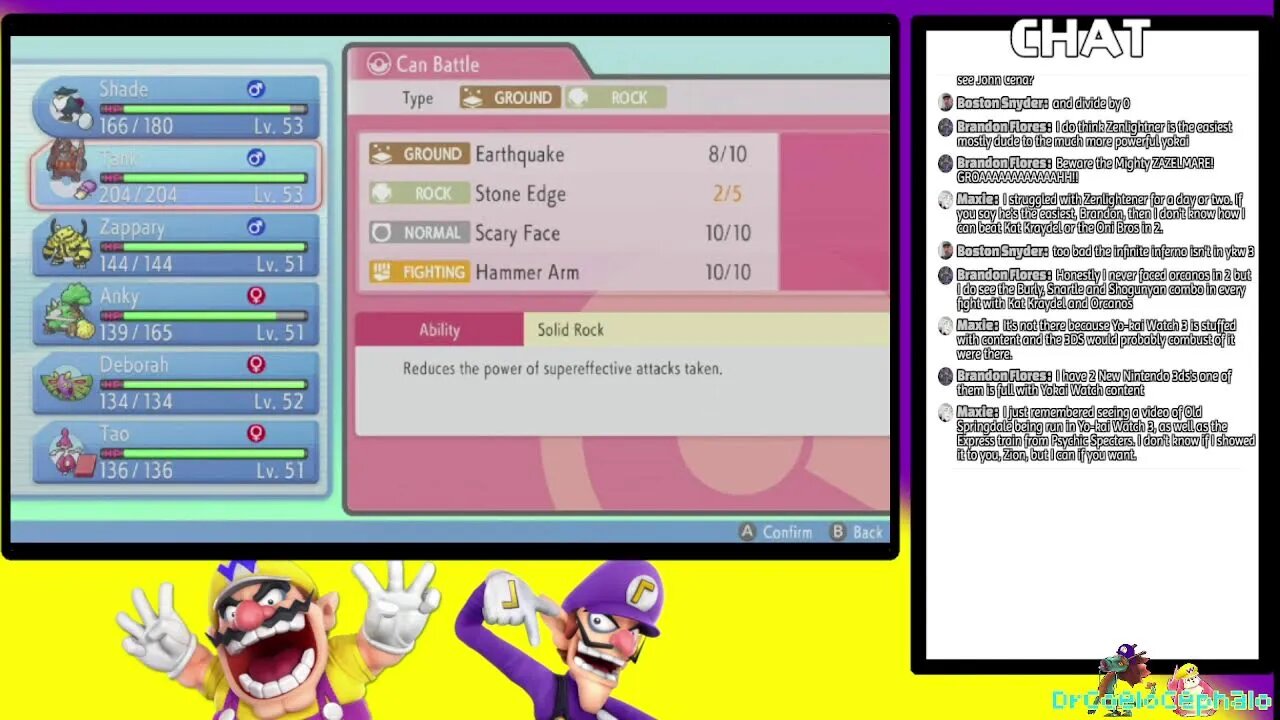The image size is (1280, 720).
Task: Click Zappary's full HP bar
Action: point(204,246)
